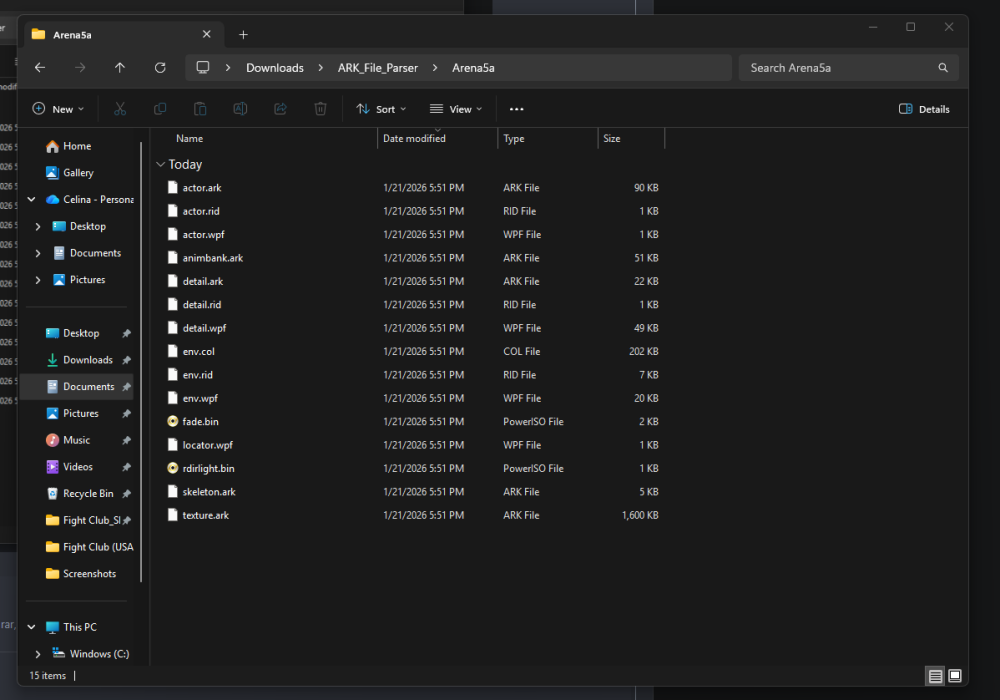The image size is (1000, 700).
Task: Switch to large thumbnails view in status bar
Action: pyautogui.click(x=955, y=676)
